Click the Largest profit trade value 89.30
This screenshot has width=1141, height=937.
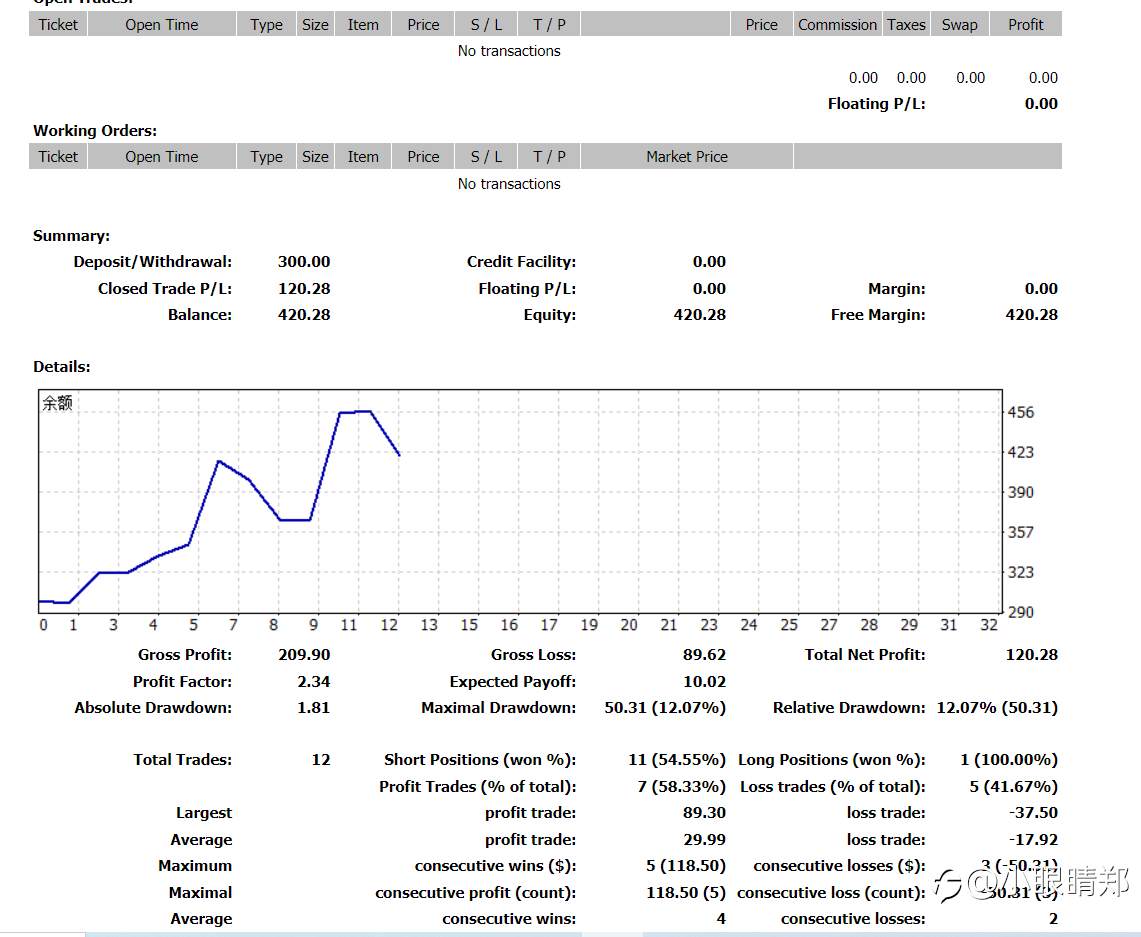[x=704, y=813]
